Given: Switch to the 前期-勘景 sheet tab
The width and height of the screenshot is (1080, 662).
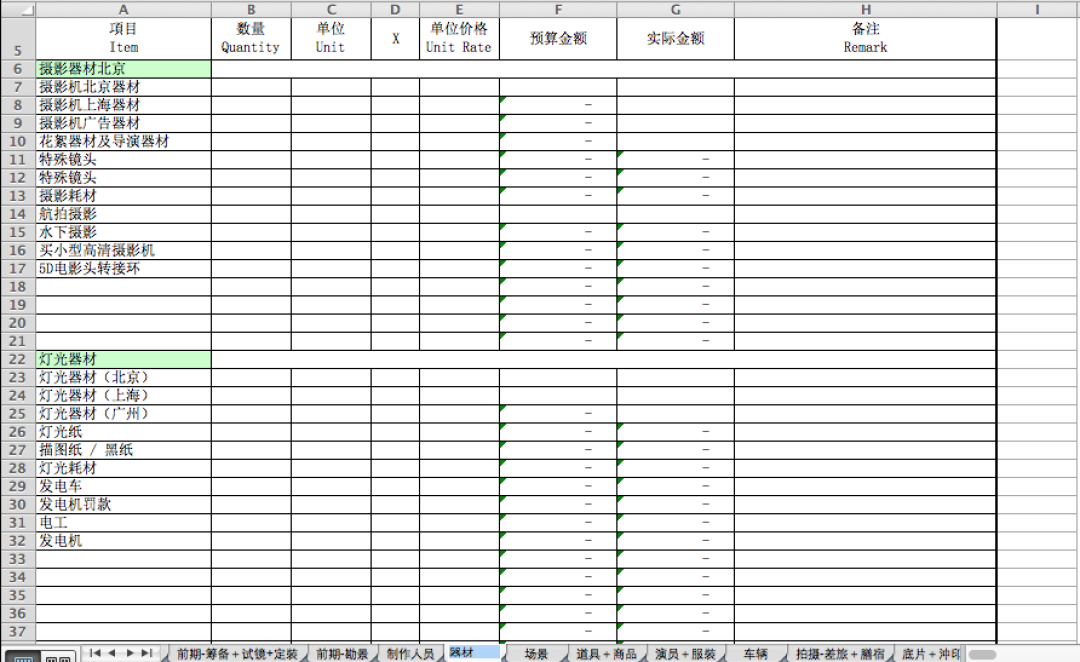Looking at the screenshot, I should [x=342, y=654].
